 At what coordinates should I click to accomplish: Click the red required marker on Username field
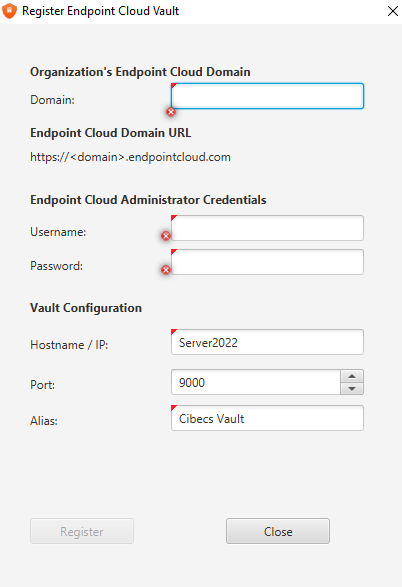pos(173,218)
